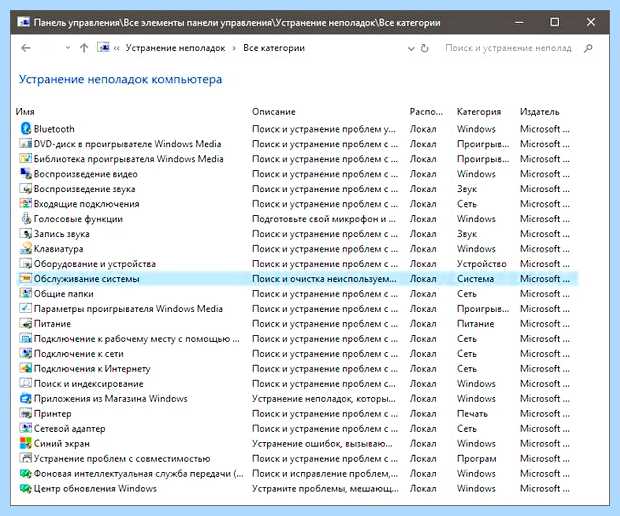Image resolution: width=620 pixels, height=516 pixels.
Task: Click the Клавиатура icon
Action: 26,249
